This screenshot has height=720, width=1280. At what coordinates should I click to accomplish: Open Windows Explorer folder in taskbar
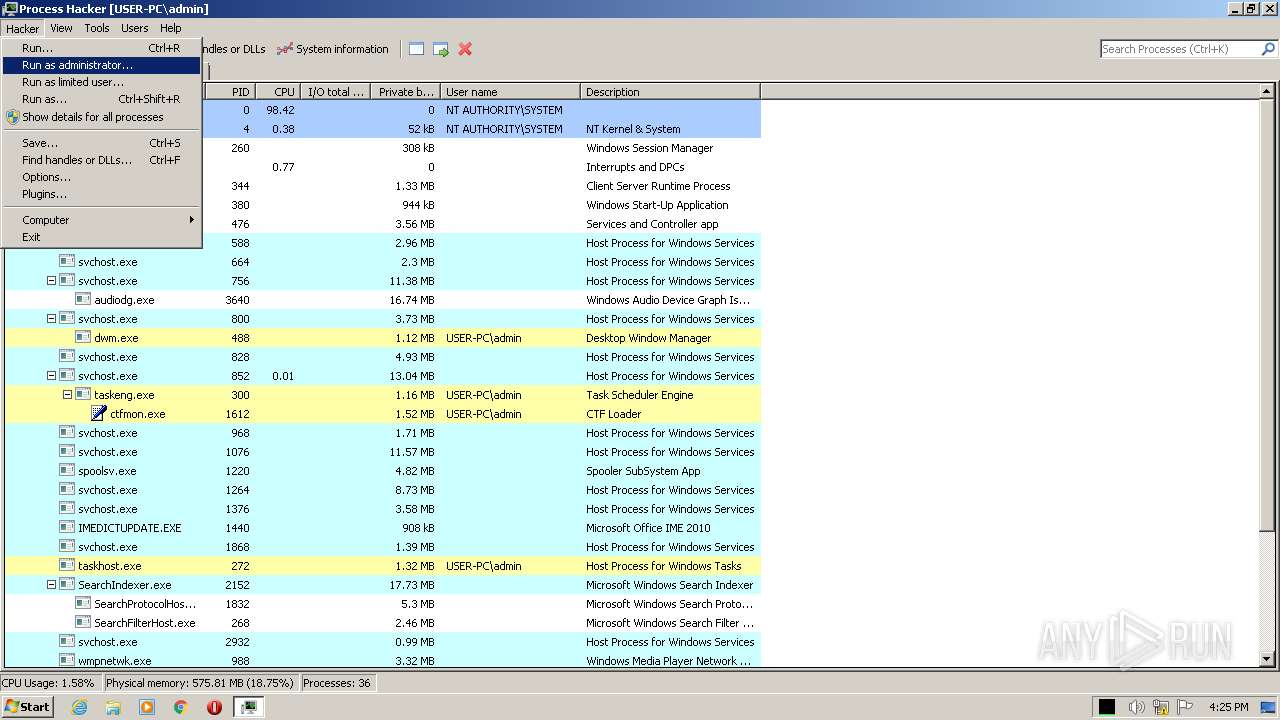pyautogui.click(x=113, y=707)
